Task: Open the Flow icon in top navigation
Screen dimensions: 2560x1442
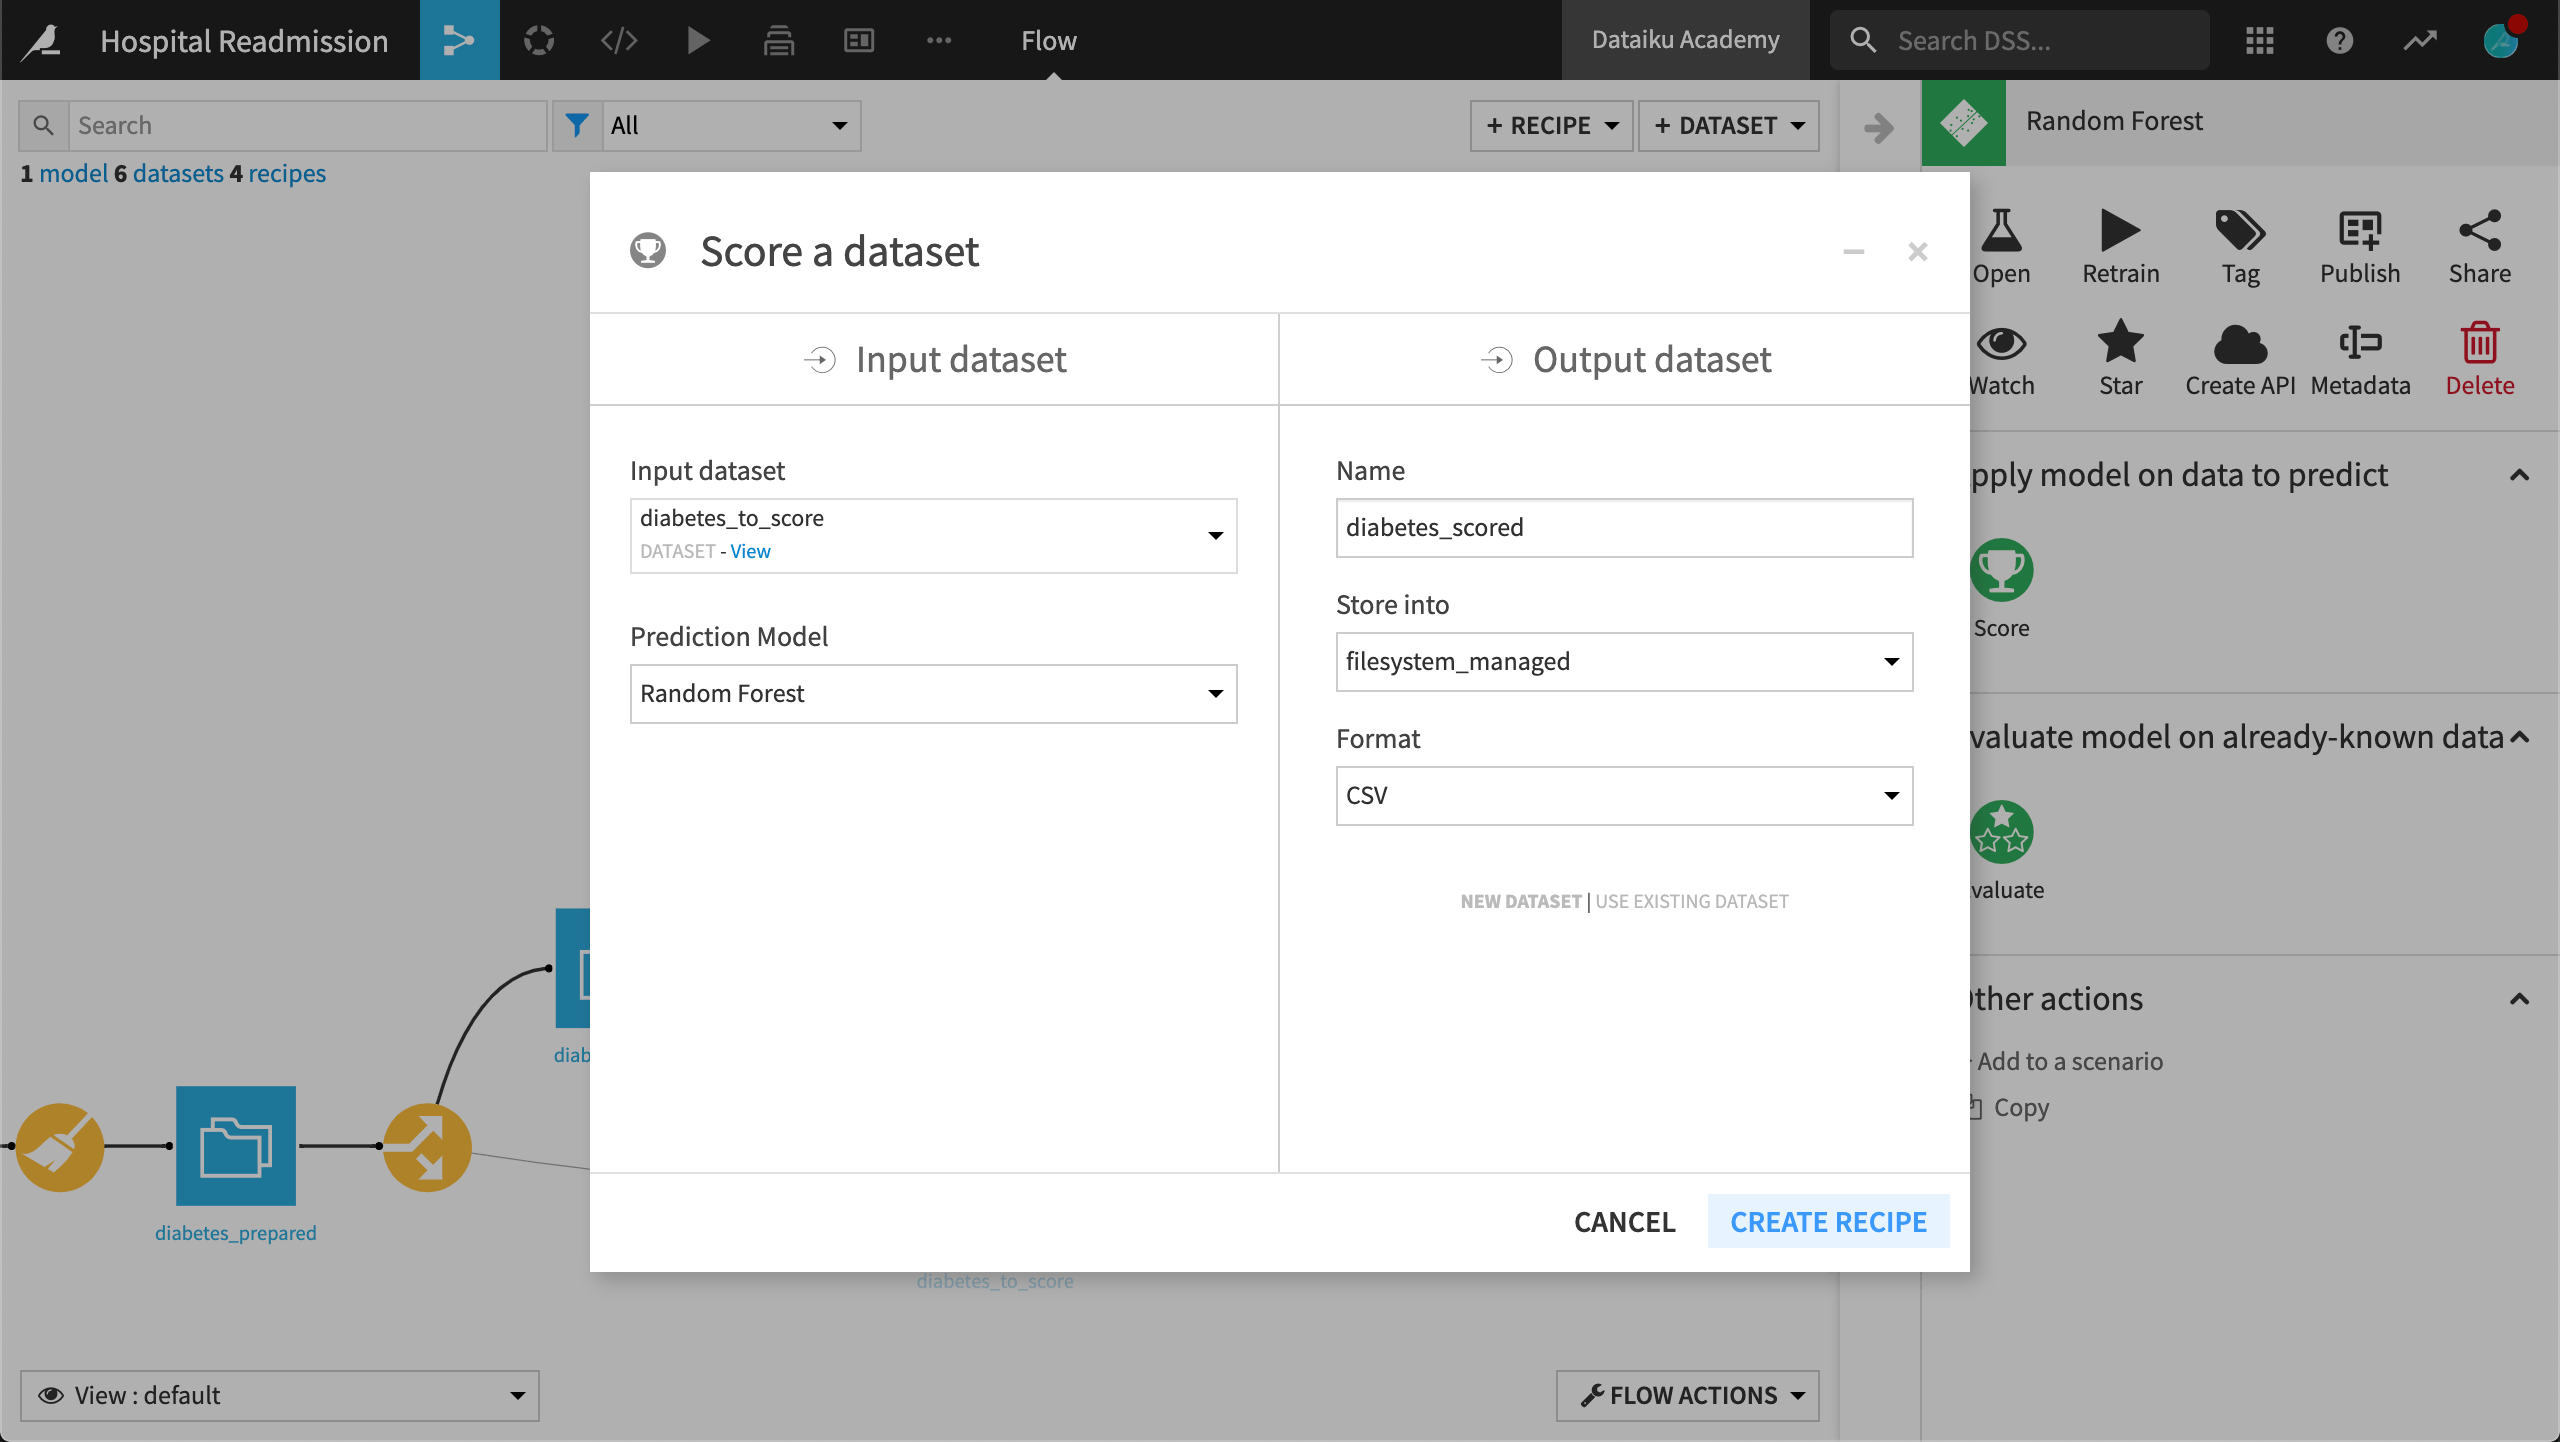Action: tap(459, 40)
